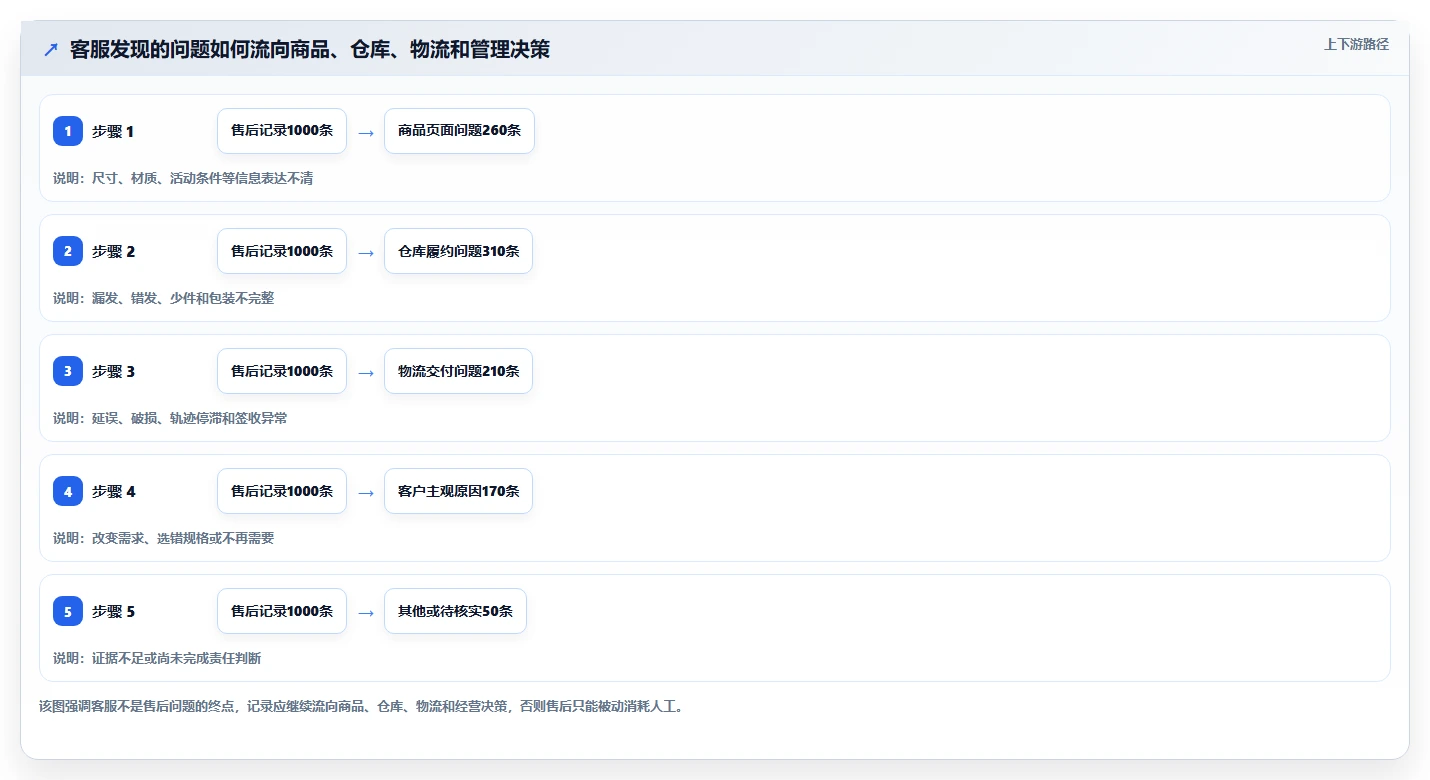Click the arrow pointing to 仓库履约问题310条
This screenshot has width=1430, height=780.
(366, 252)
